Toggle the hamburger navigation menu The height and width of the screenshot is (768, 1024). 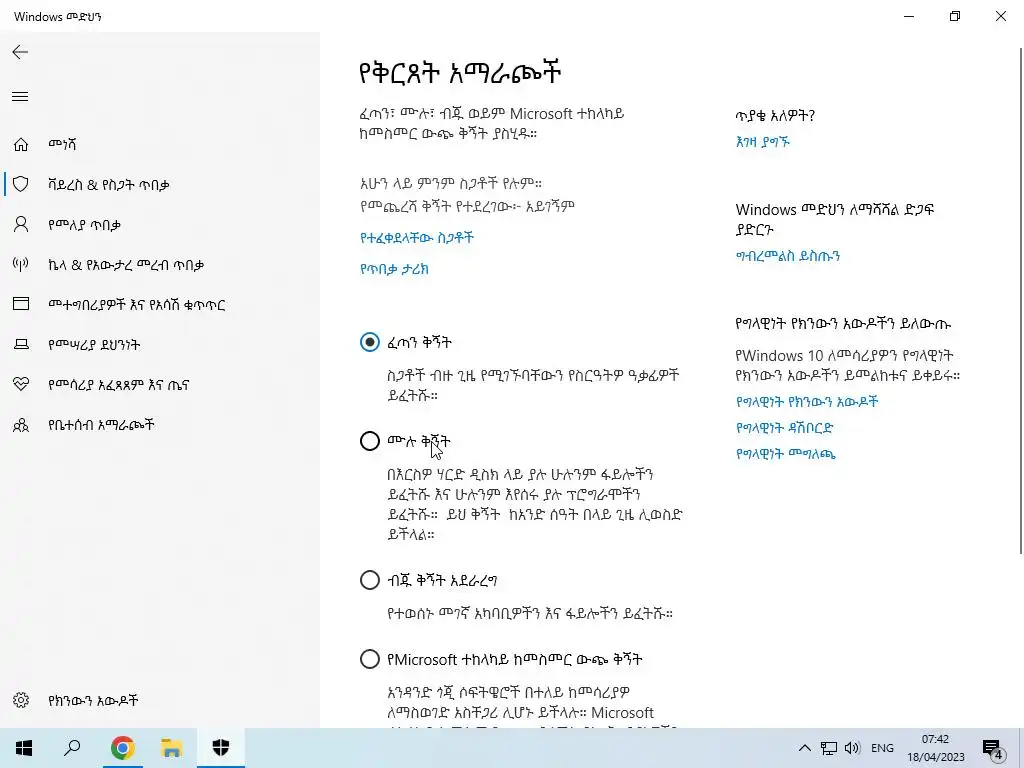(20, 97)
